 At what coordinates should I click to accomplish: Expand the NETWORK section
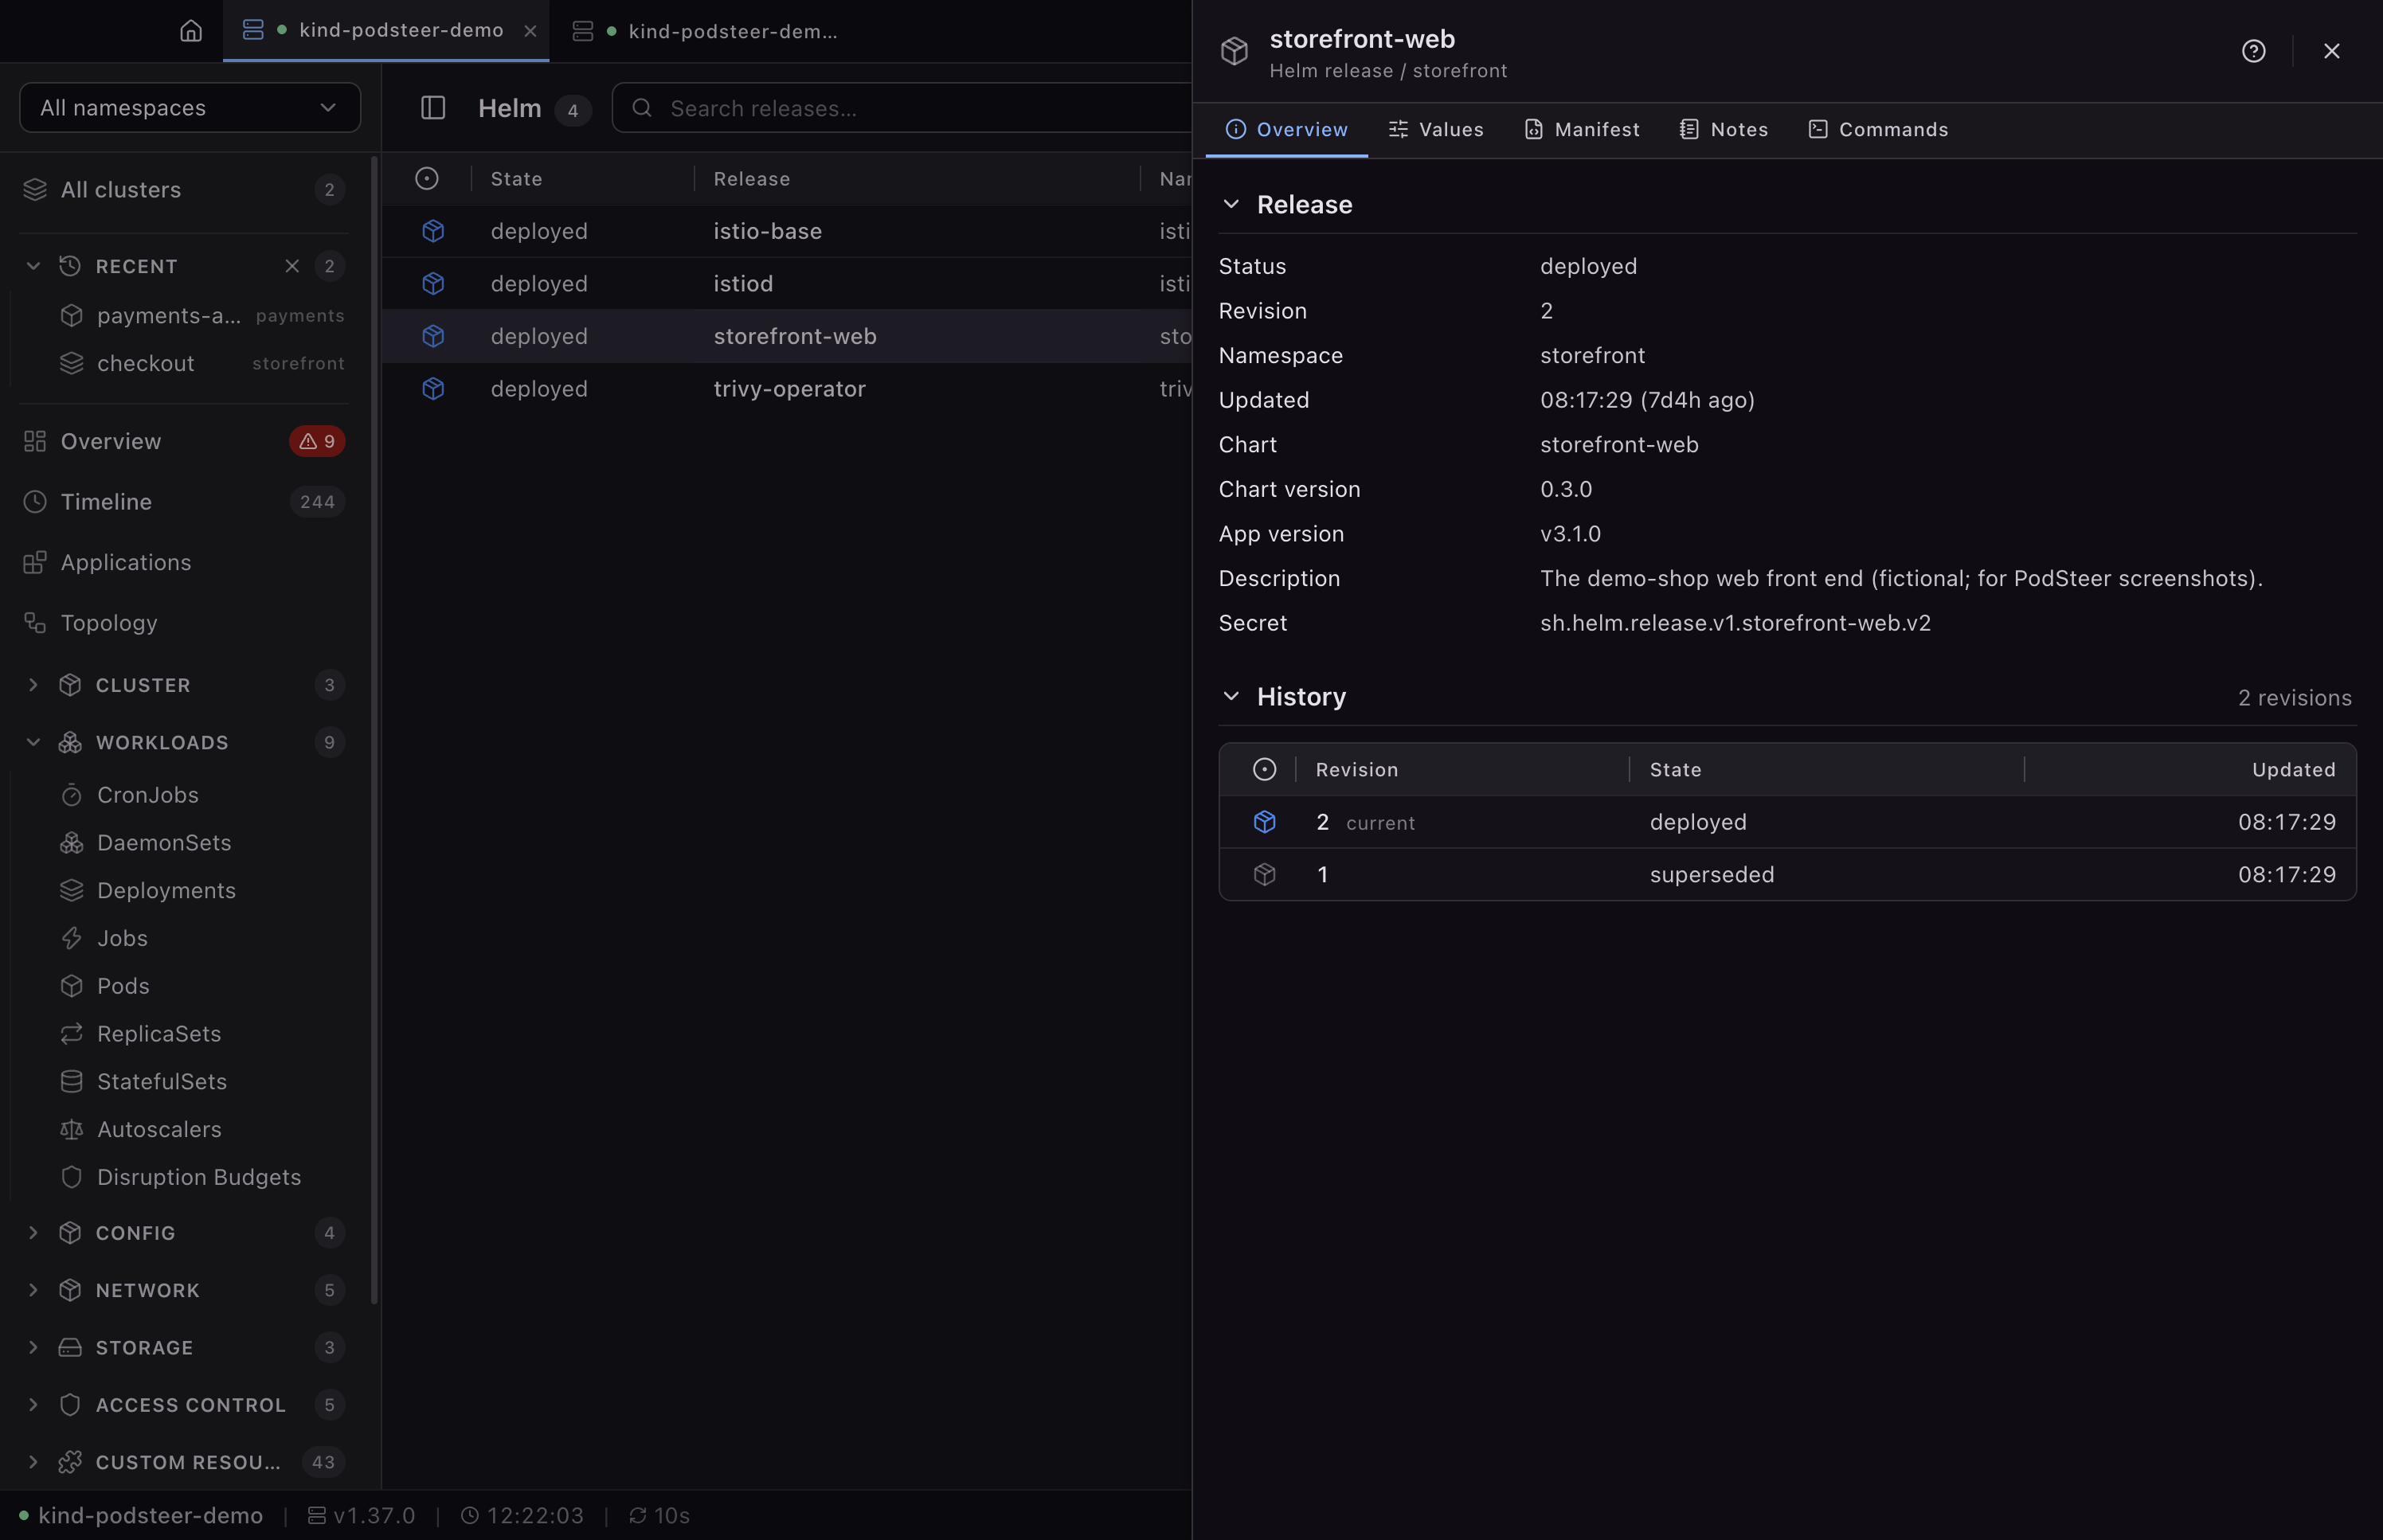[33, 1290]
